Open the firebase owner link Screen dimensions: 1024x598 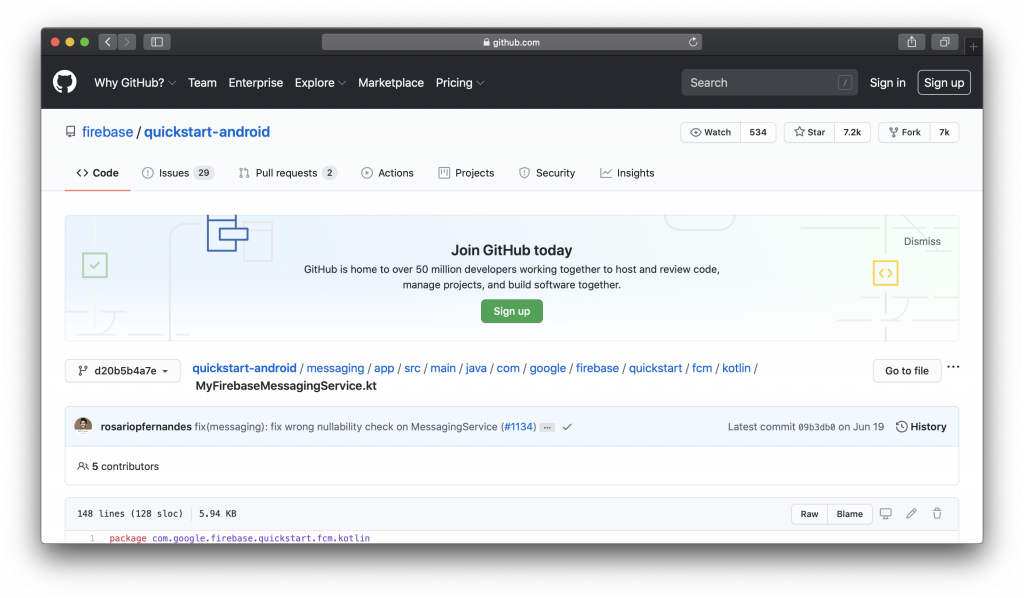point(108,132)
